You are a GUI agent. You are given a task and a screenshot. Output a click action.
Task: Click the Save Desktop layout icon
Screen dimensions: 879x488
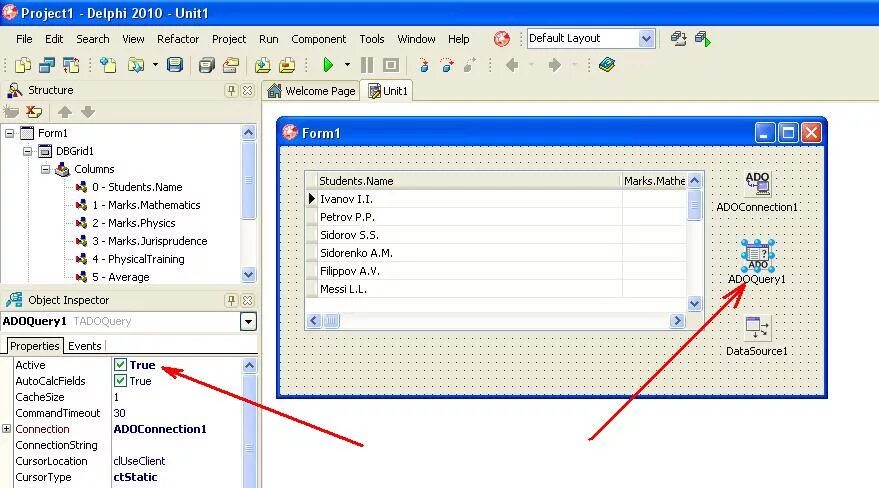pyautogui.click(x=678, y=39)
